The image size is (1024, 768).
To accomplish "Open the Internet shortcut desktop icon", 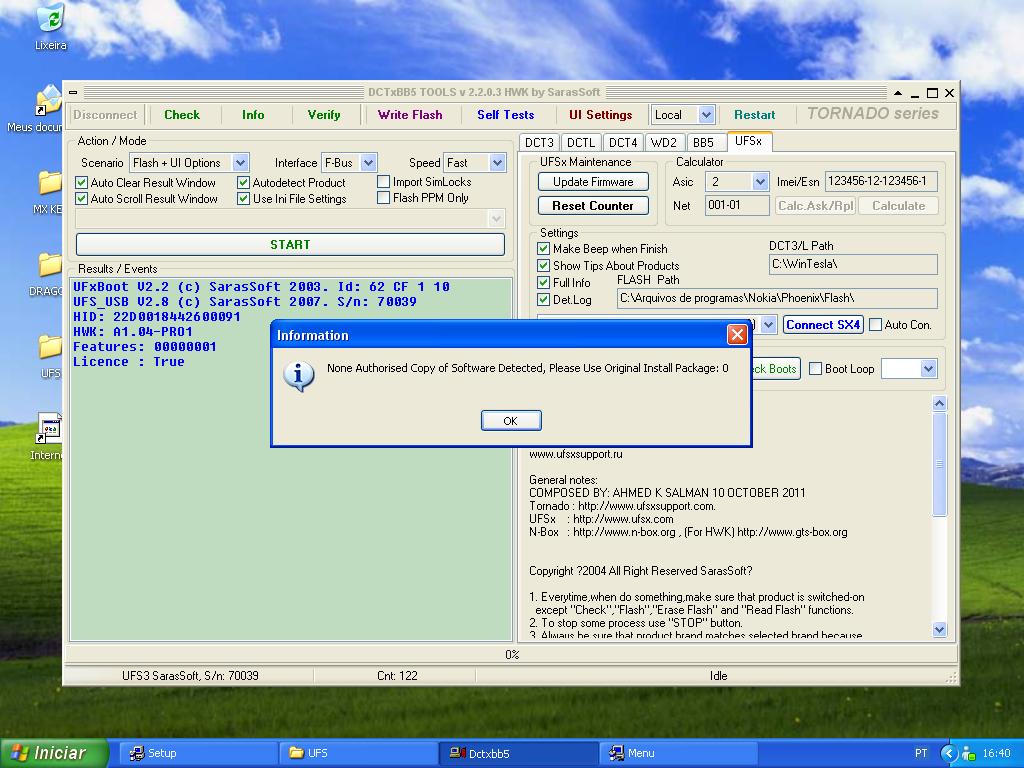I will click(50, 428).
